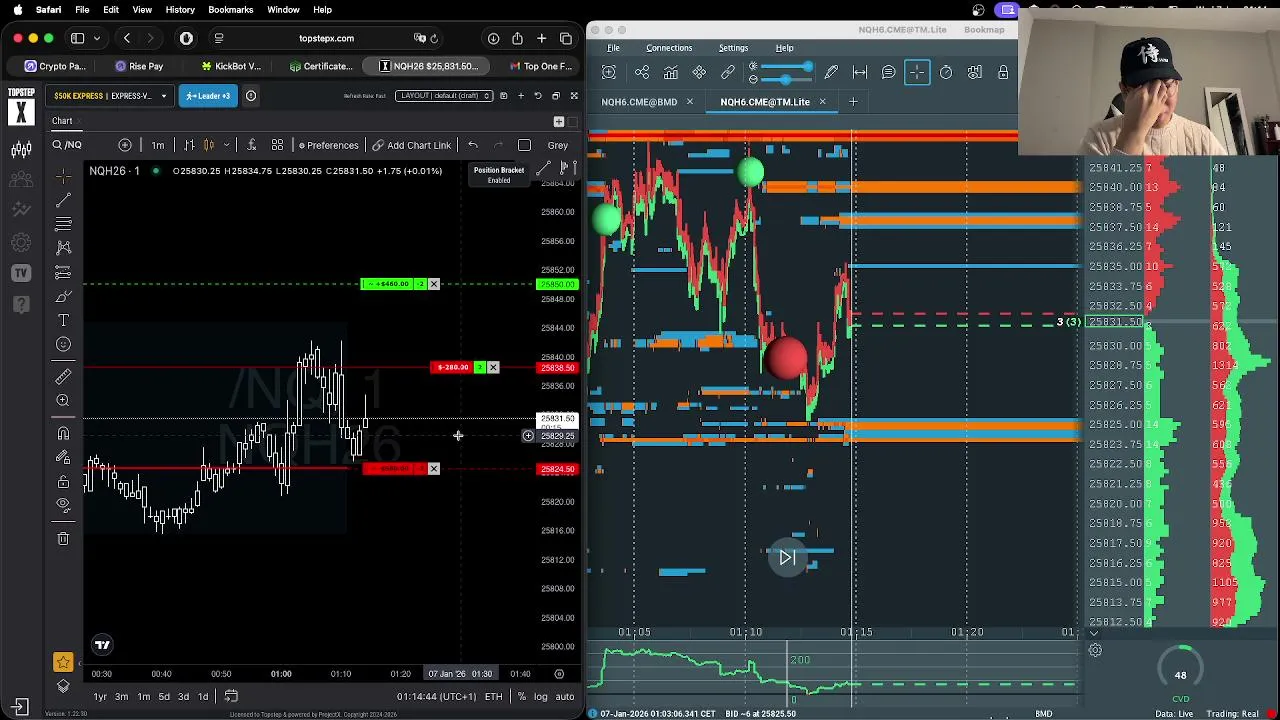Select the crosshair cursor tool in chart sidebar

click(x=63, y=176)
